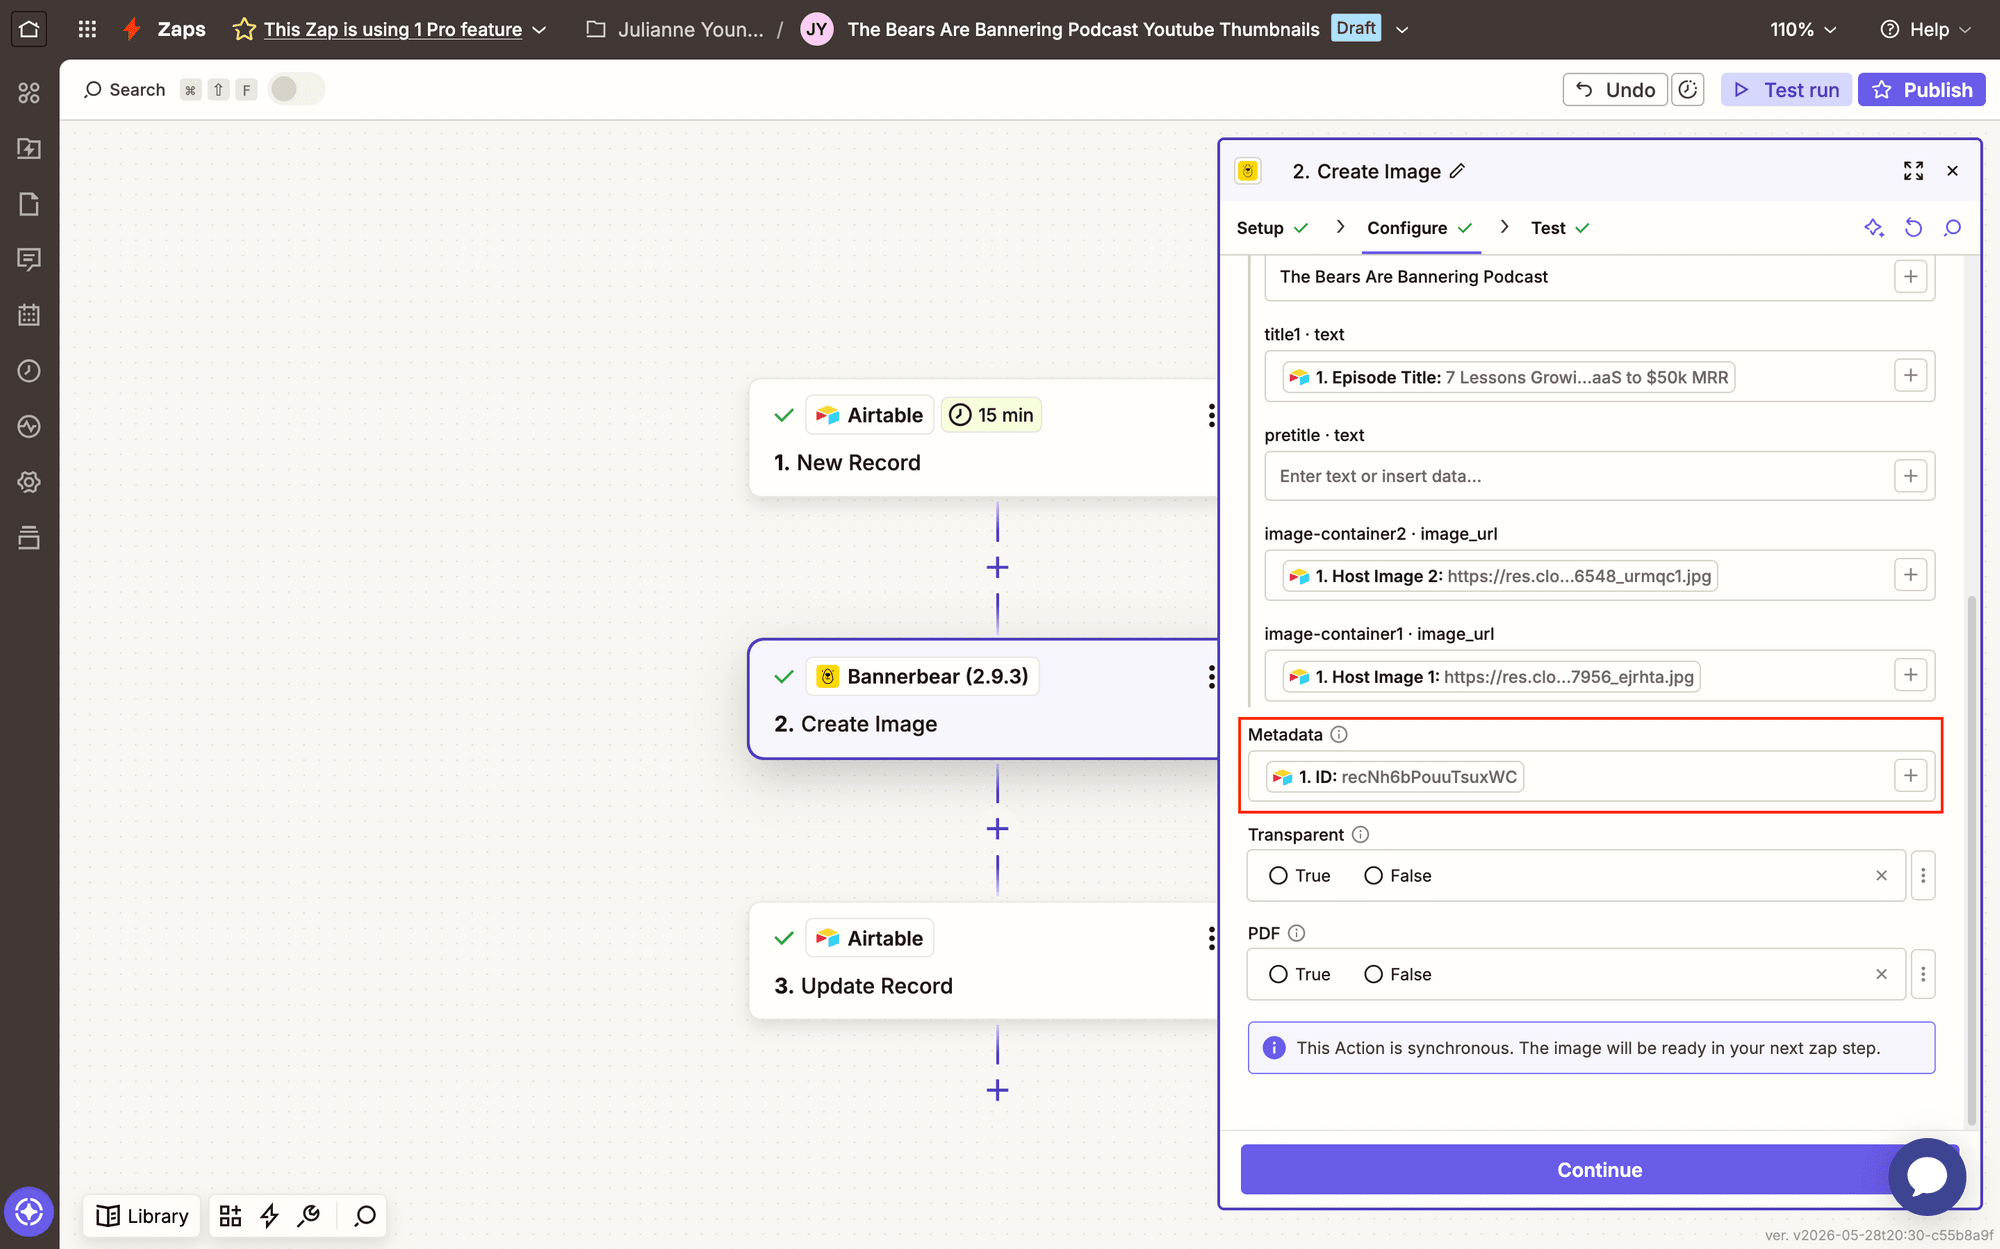Click the Zaps lightning bolt logo
This screenshot has width=2000, height=1249.
tap(132, 29)
